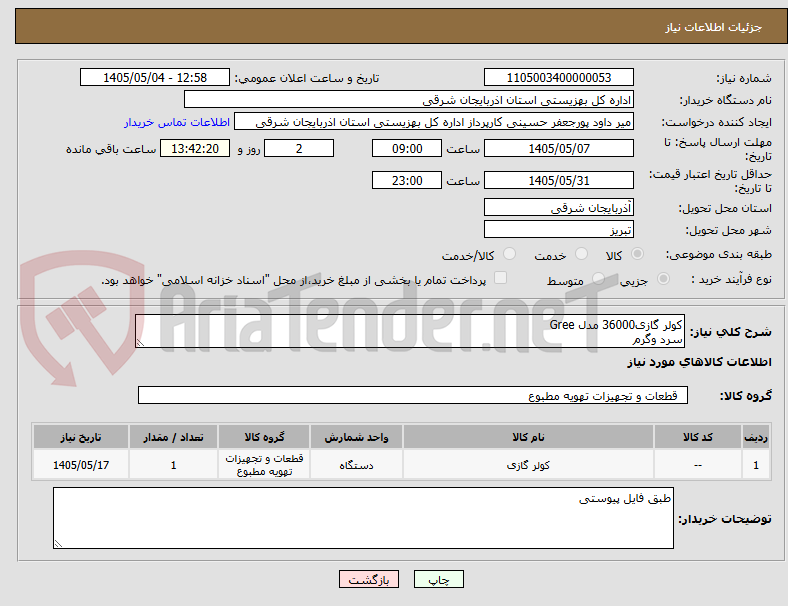Select the جزیی purchase type radio
Viewport: 788px width, 606px height.
663,278
